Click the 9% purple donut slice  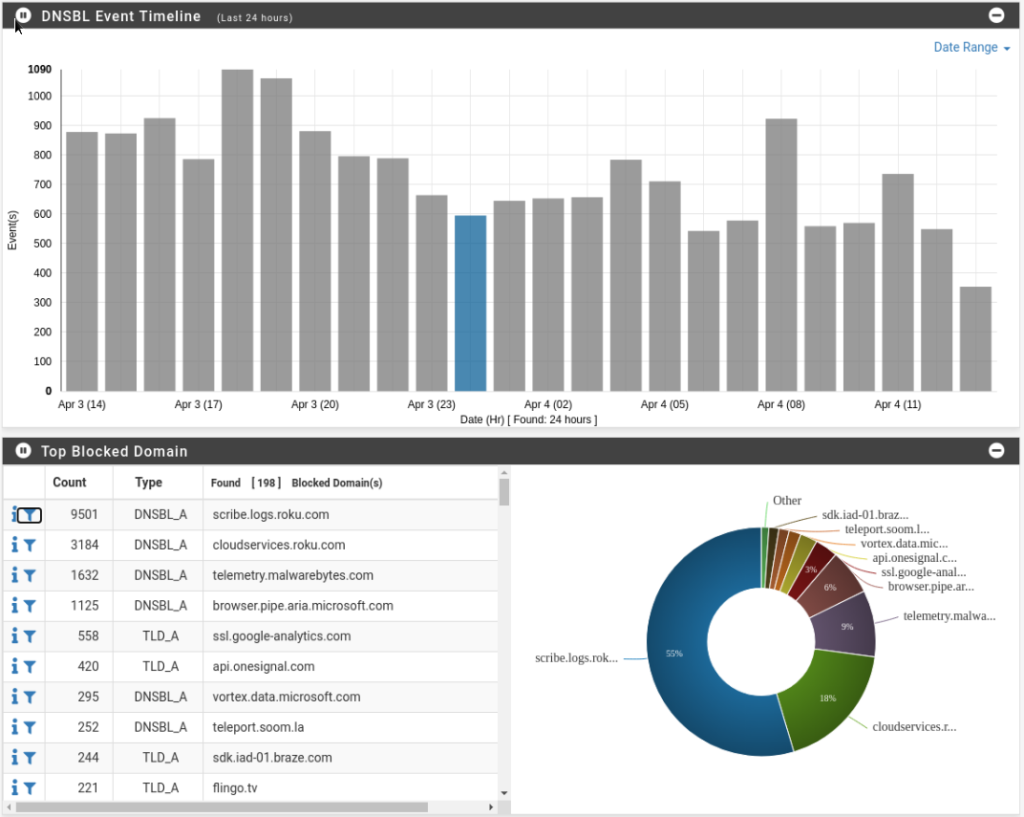click(846, 626)
